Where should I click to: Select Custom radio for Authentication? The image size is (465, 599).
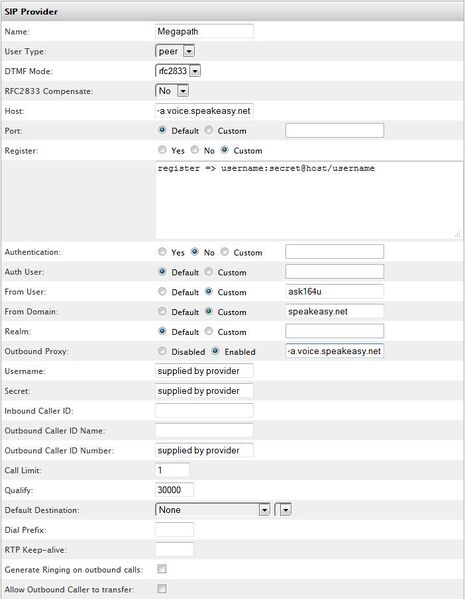point(225,252)
